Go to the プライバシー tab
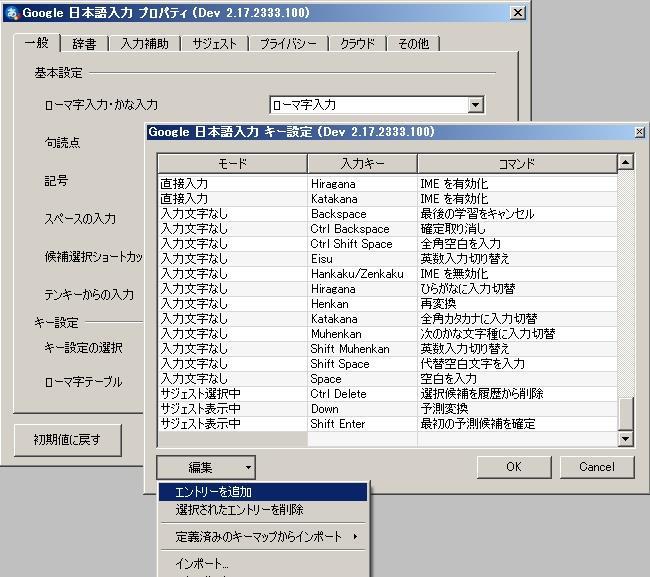Screen dimensions: 650x577 pyautogui.click(x=288, y=44)
